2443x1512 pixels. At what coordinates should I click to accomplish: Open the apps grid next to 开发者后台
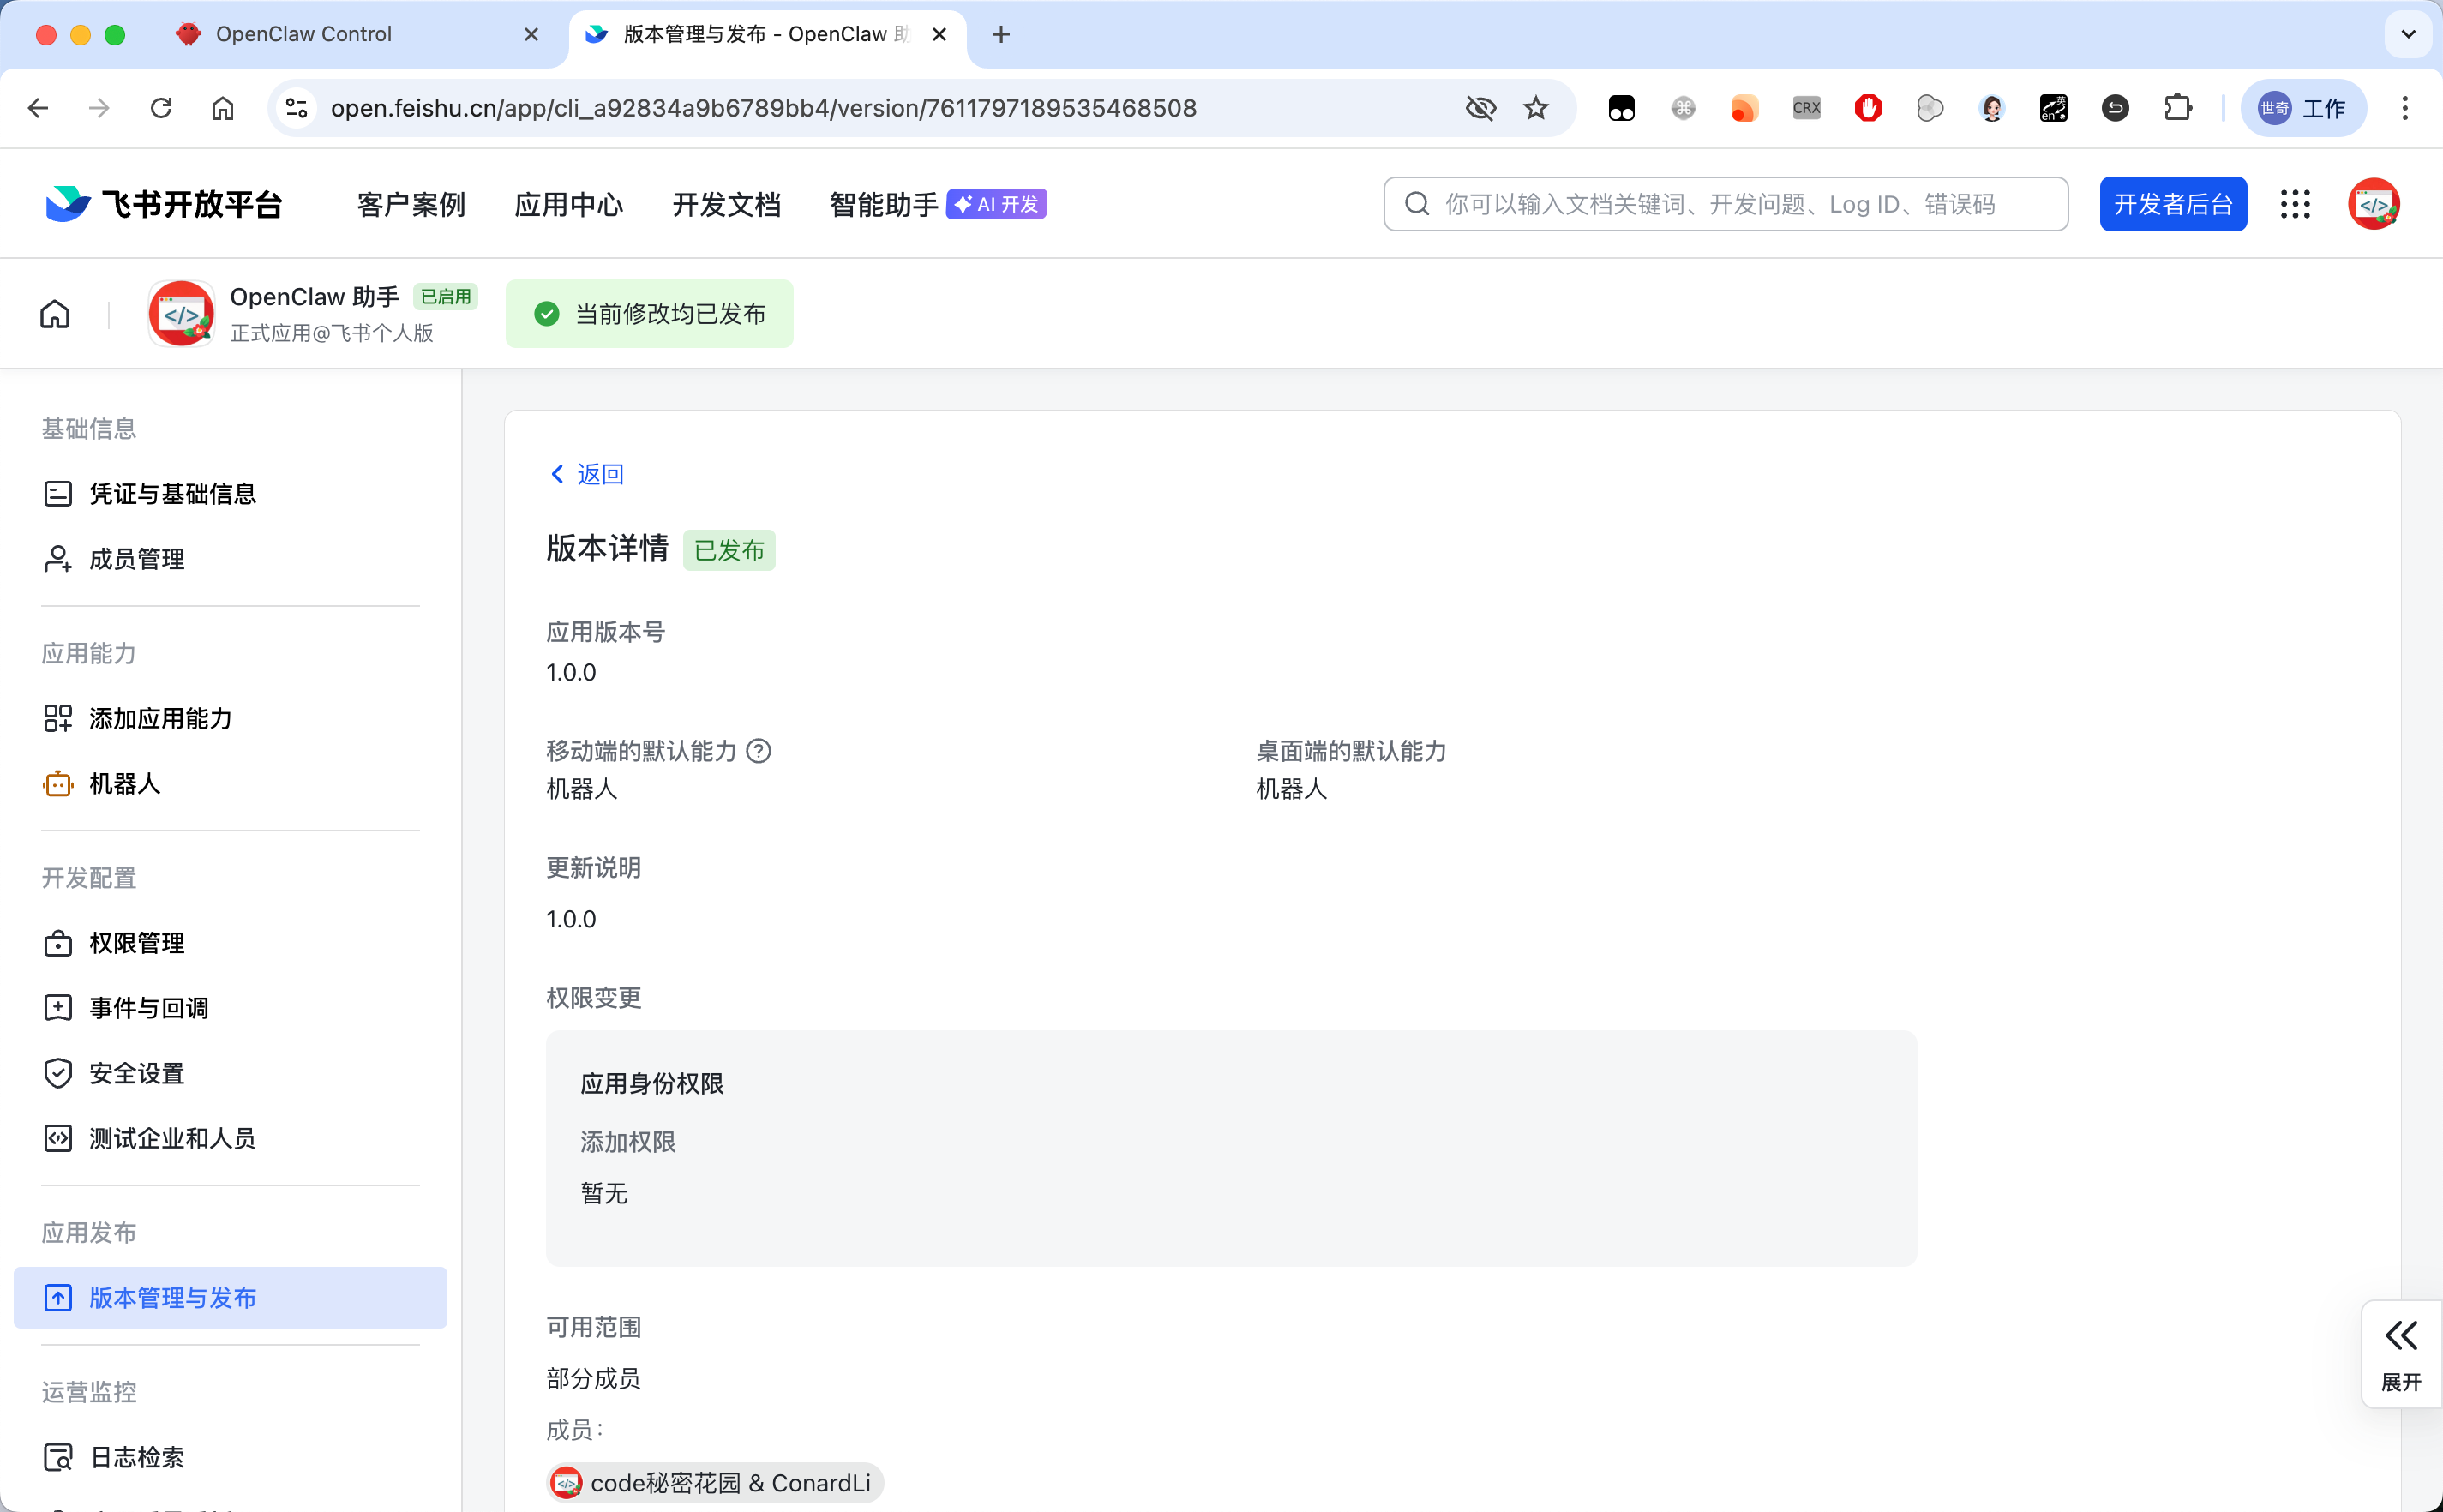coord(2295,203)
